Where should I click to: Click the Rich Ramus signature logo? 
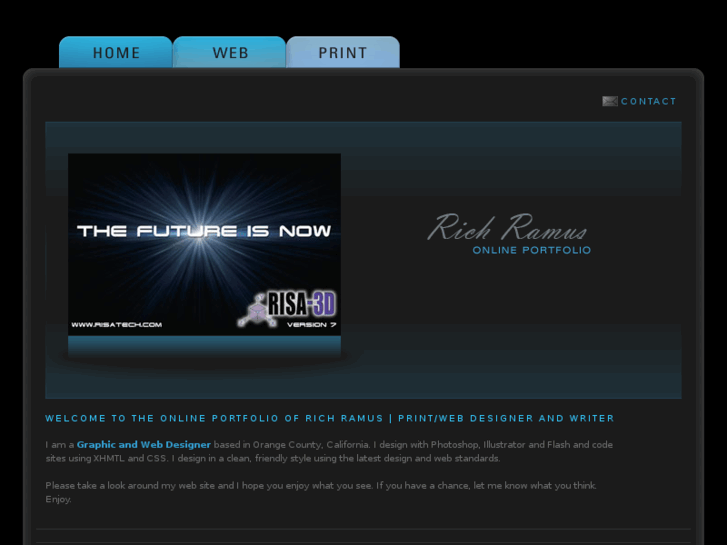tap(507, 227)
